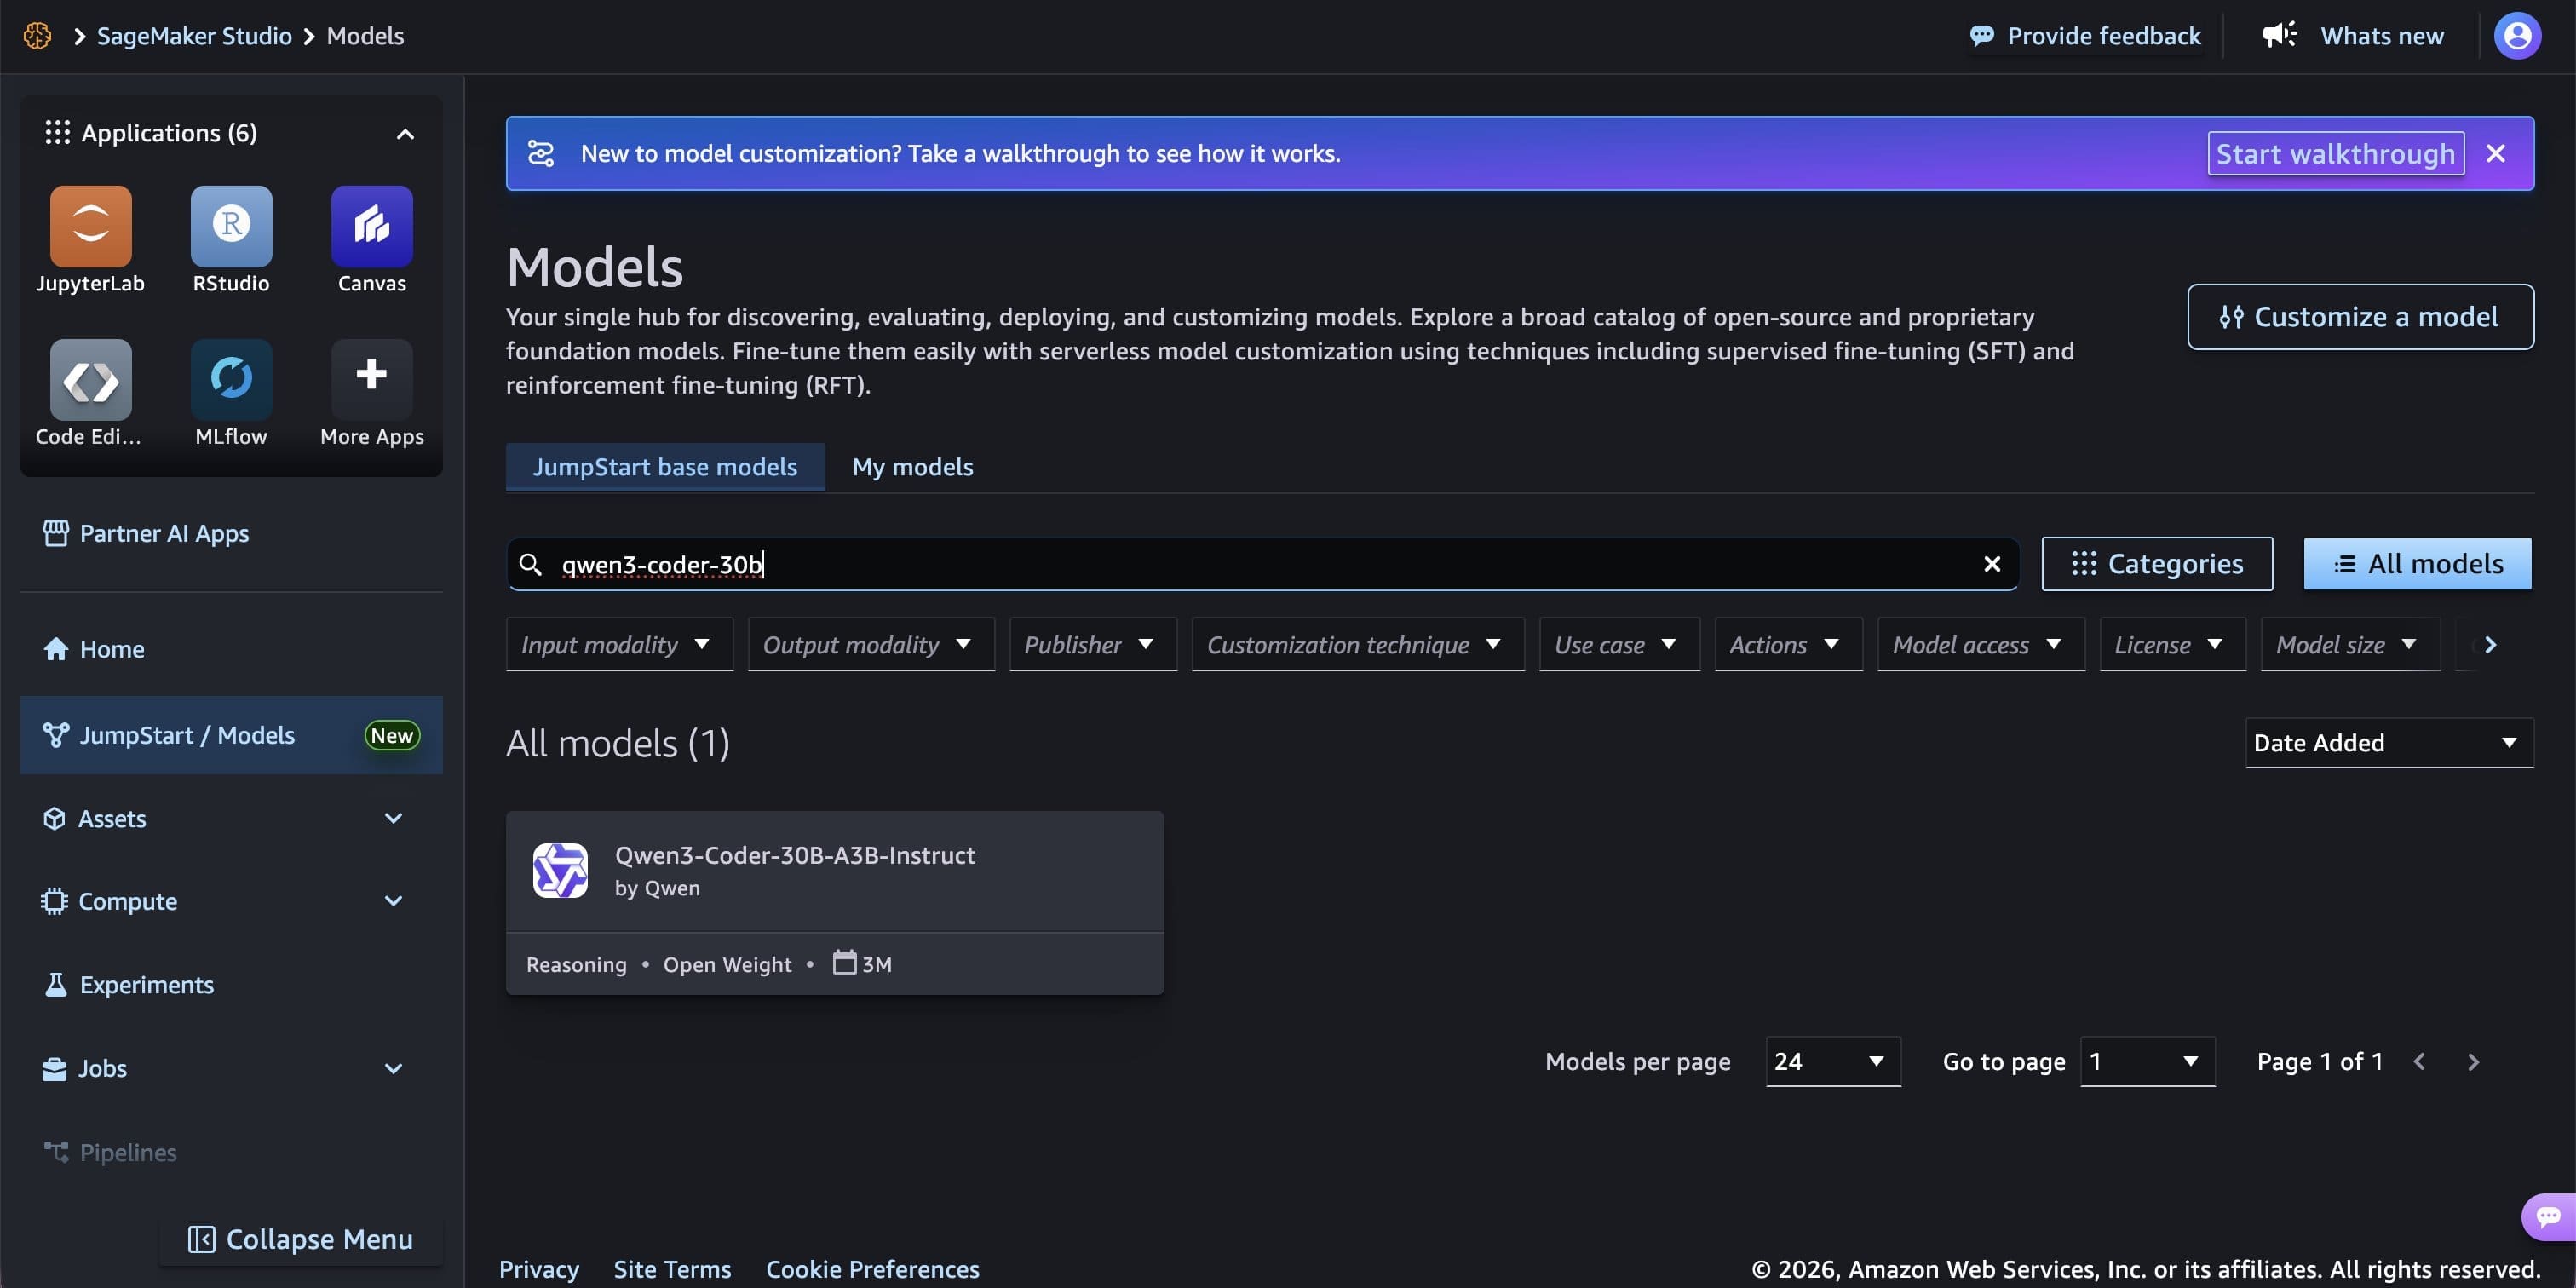Open the Privacy footer link
This screenshot has height=1288, width=2576.
pyautogui.click(x=539, y=1269)
